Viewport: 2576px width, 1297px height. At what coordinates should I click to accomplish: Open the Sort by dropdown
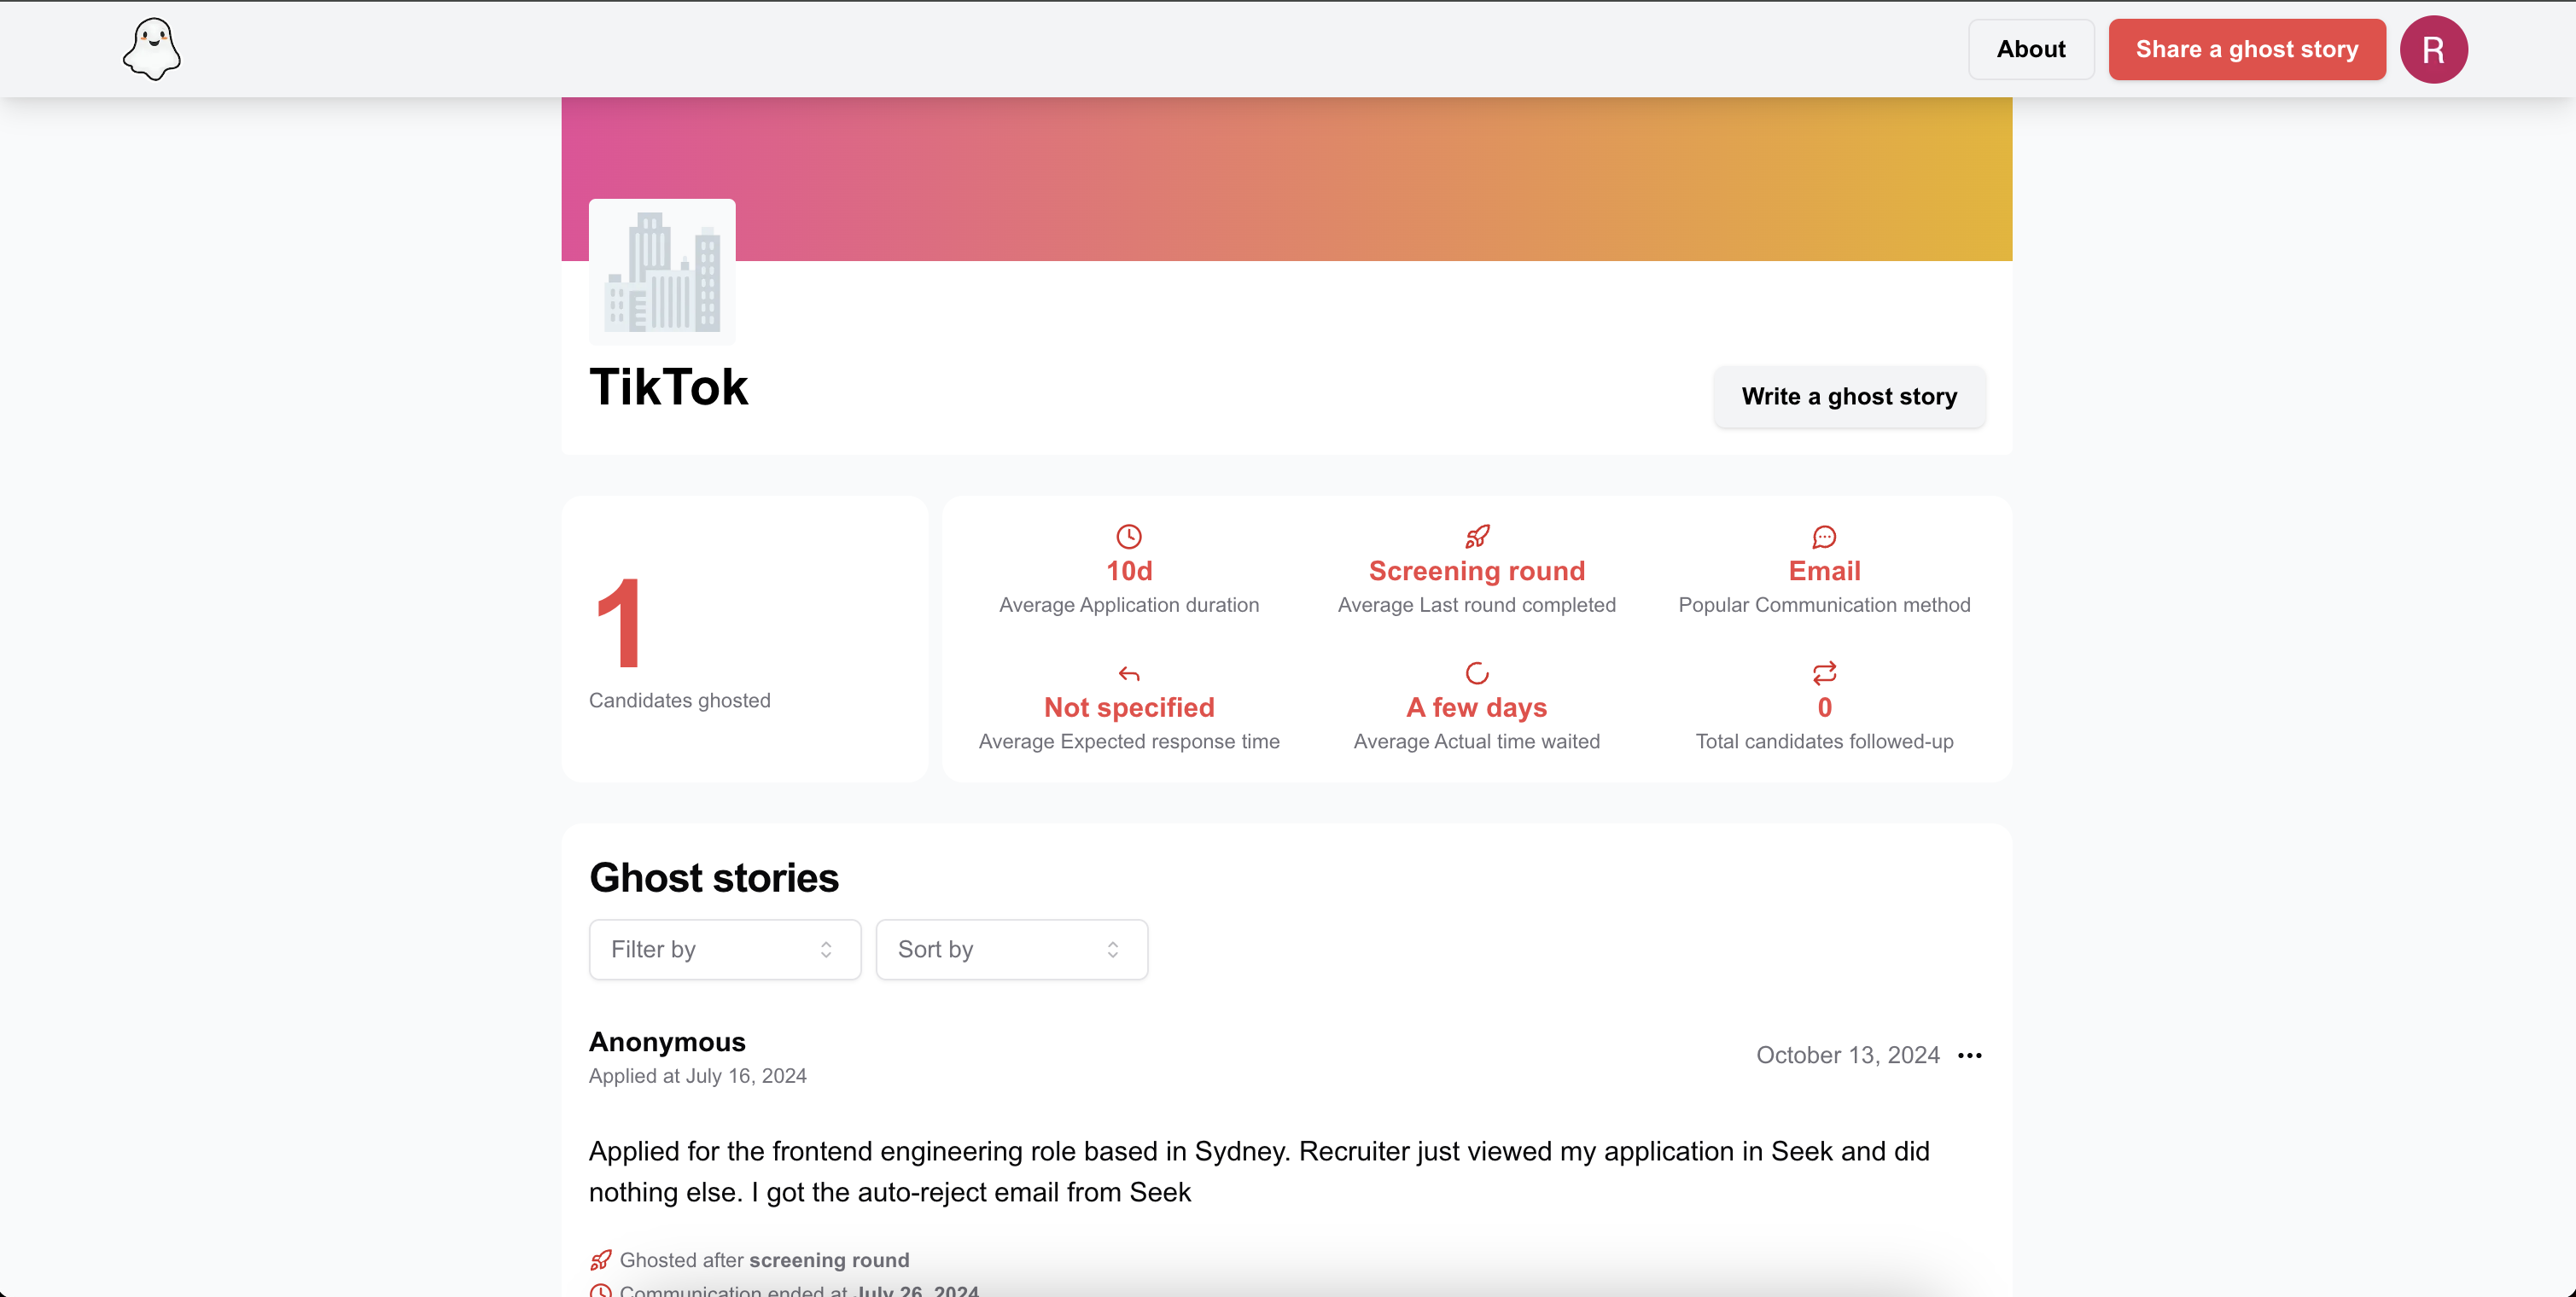pyautogui.click(x=1011, y=949)
